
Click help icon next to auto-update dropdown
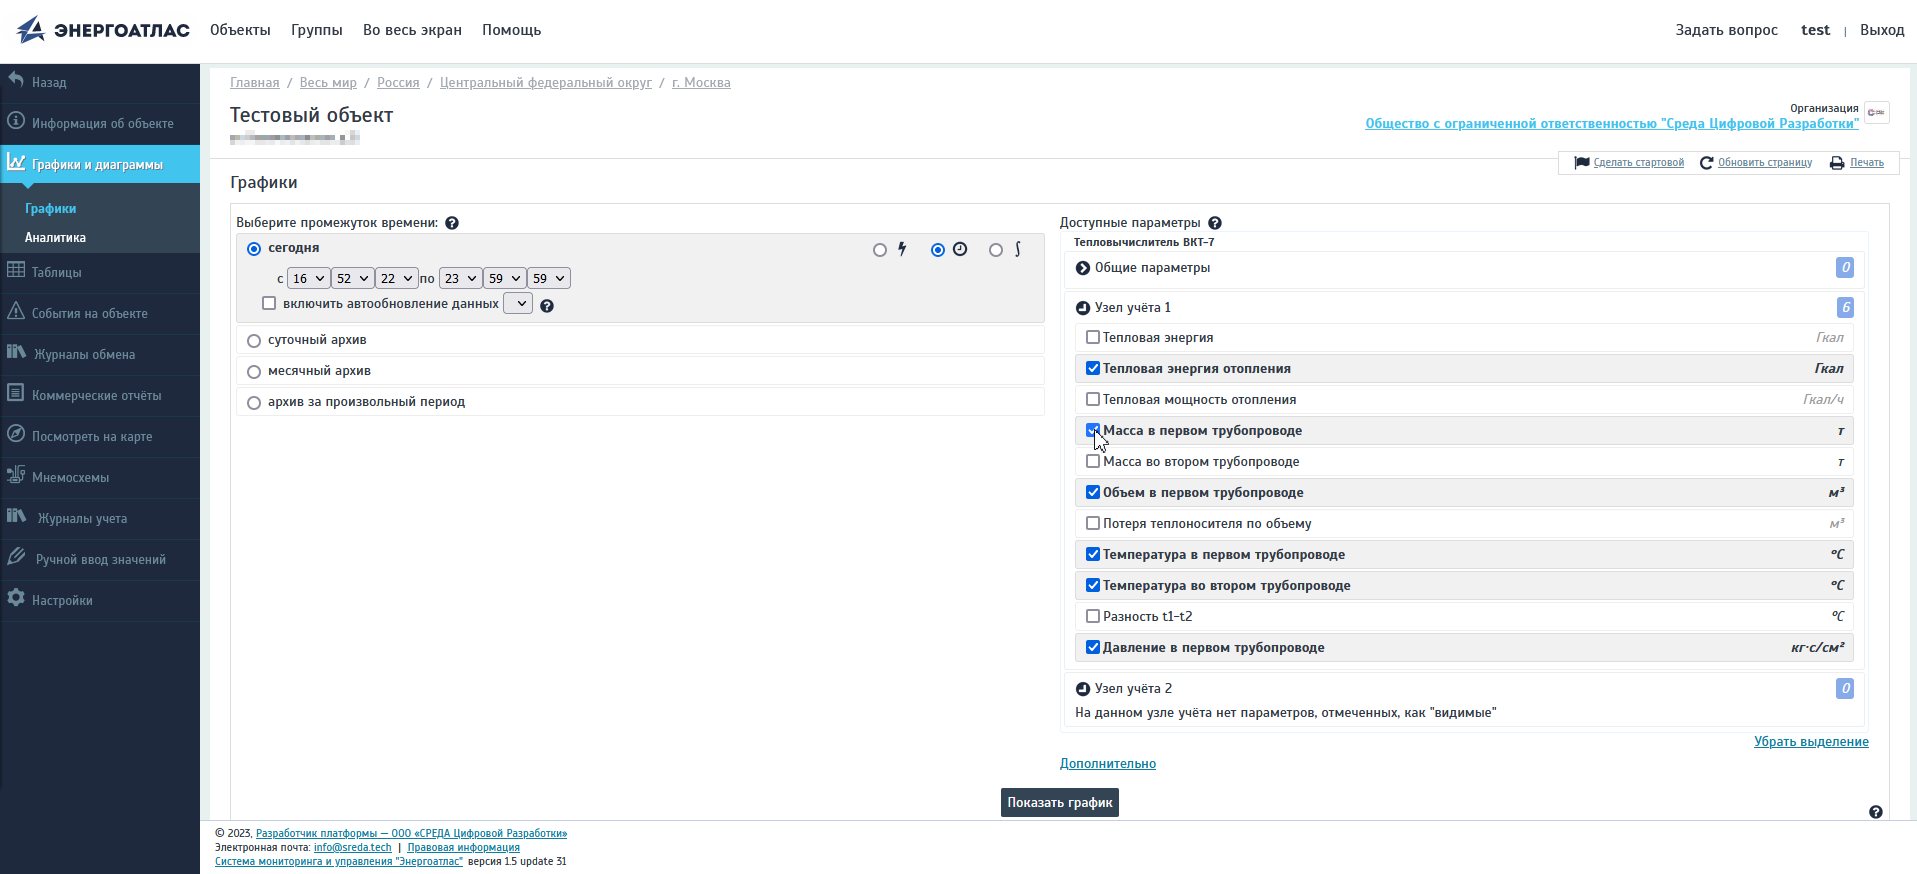(x=547, y=306)
